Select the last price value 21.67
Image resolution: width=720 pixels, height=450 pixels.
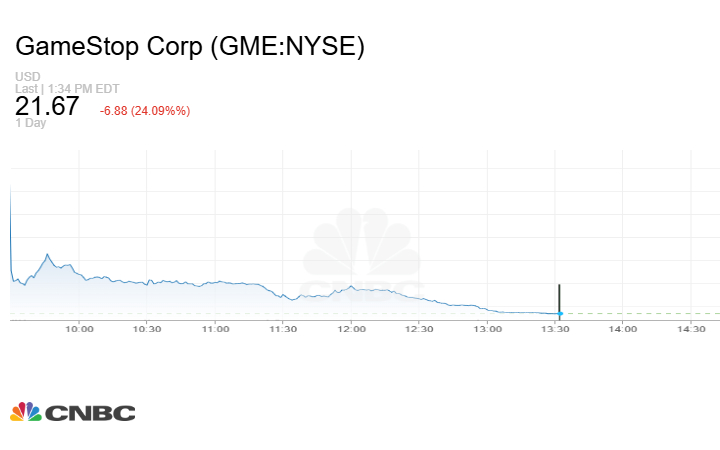tap(48, 108)
